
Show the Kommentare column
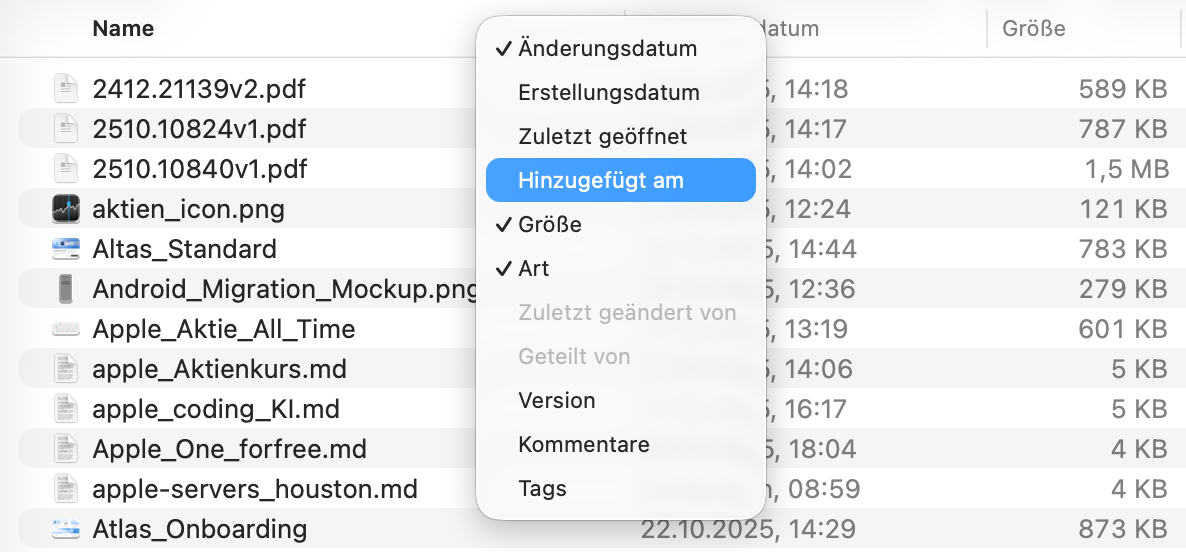pyautogui.click(x=583, y=444)
